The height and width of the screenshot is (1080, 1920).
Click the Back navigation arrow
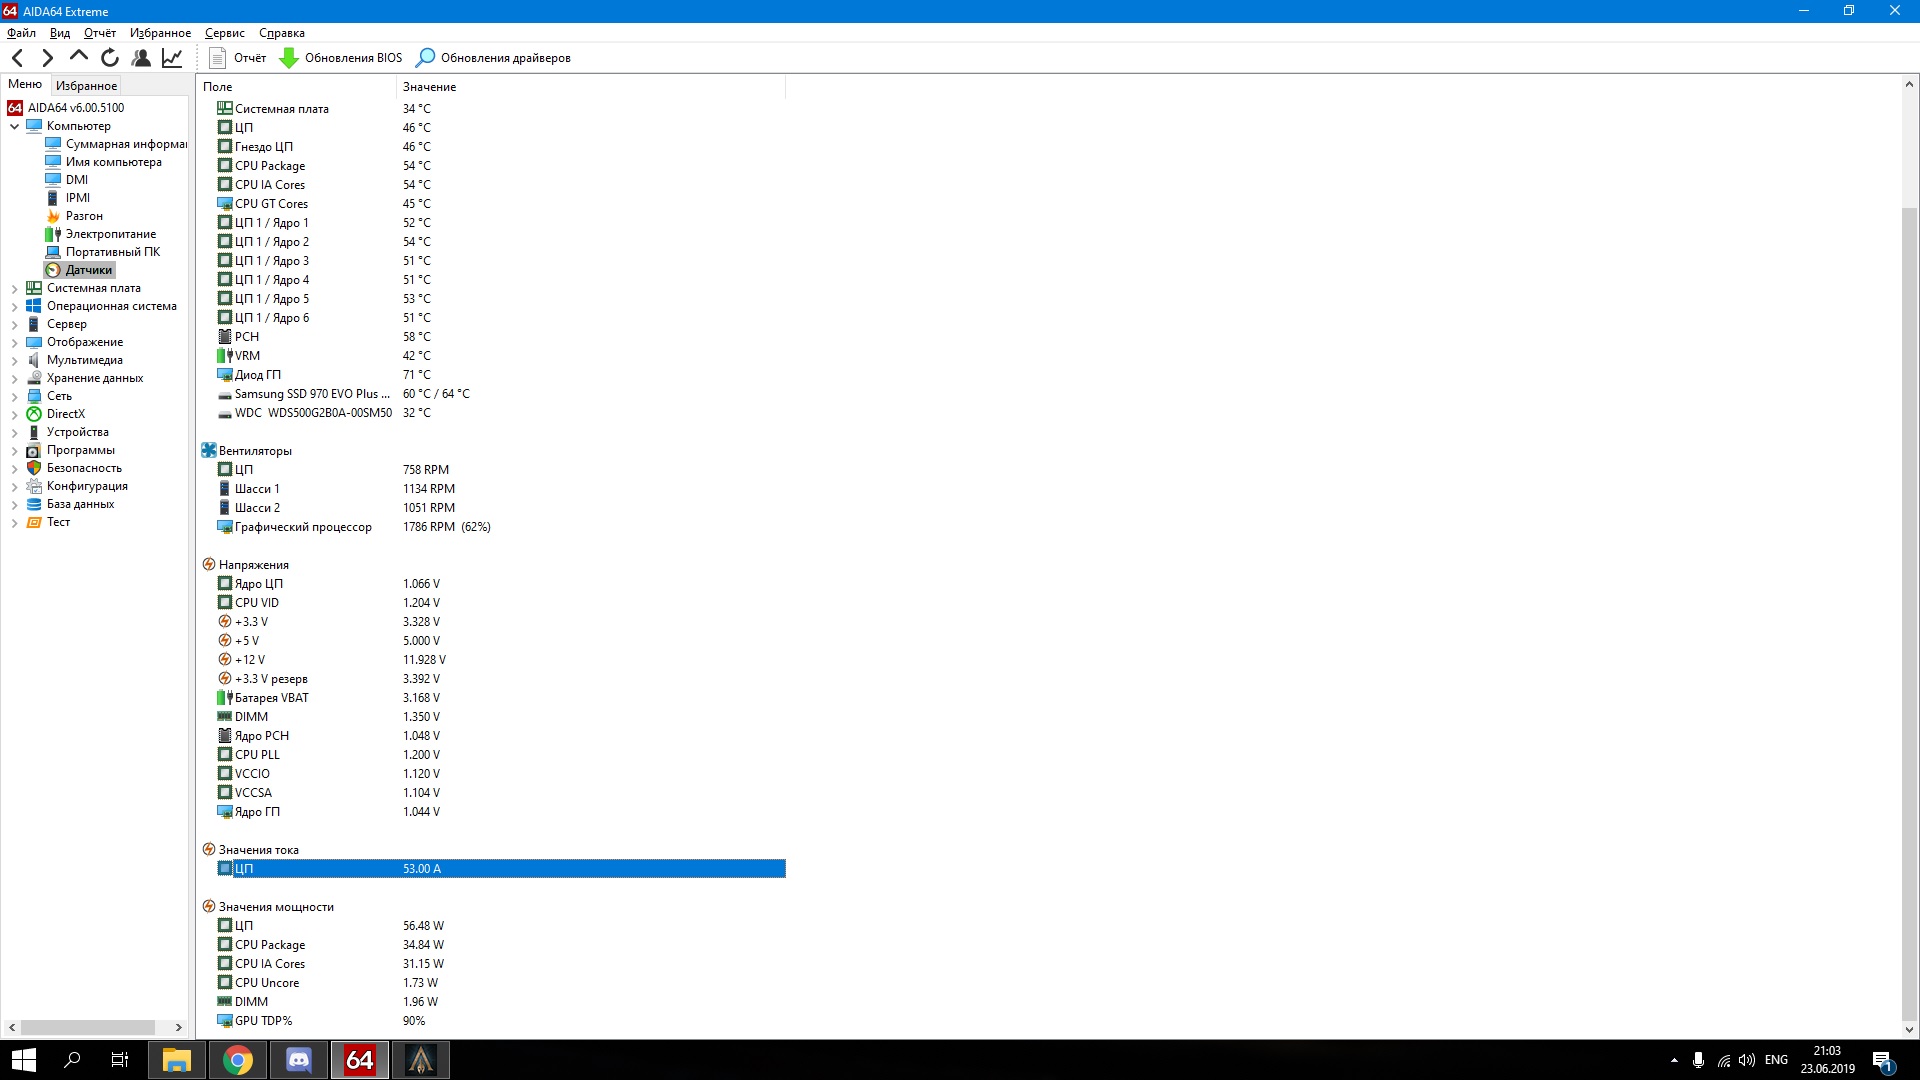coord(17,58)
